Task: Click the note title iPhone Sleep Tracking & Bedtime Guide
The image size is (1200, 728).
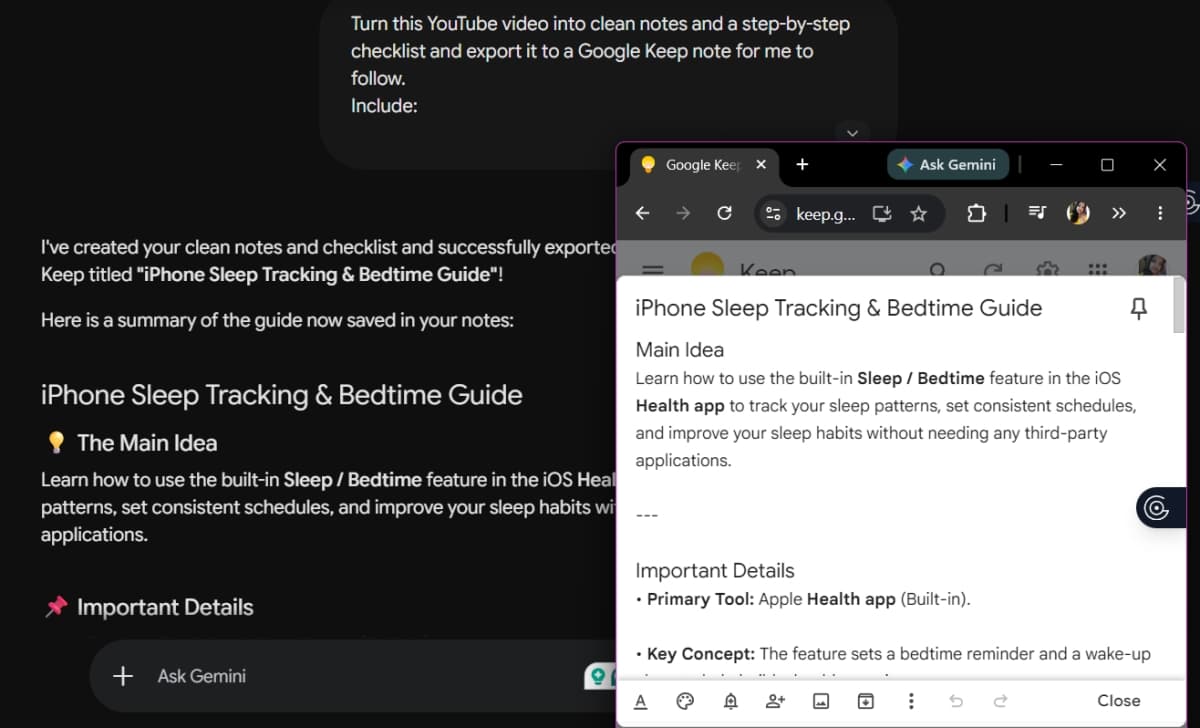Action: pos(839,308)
